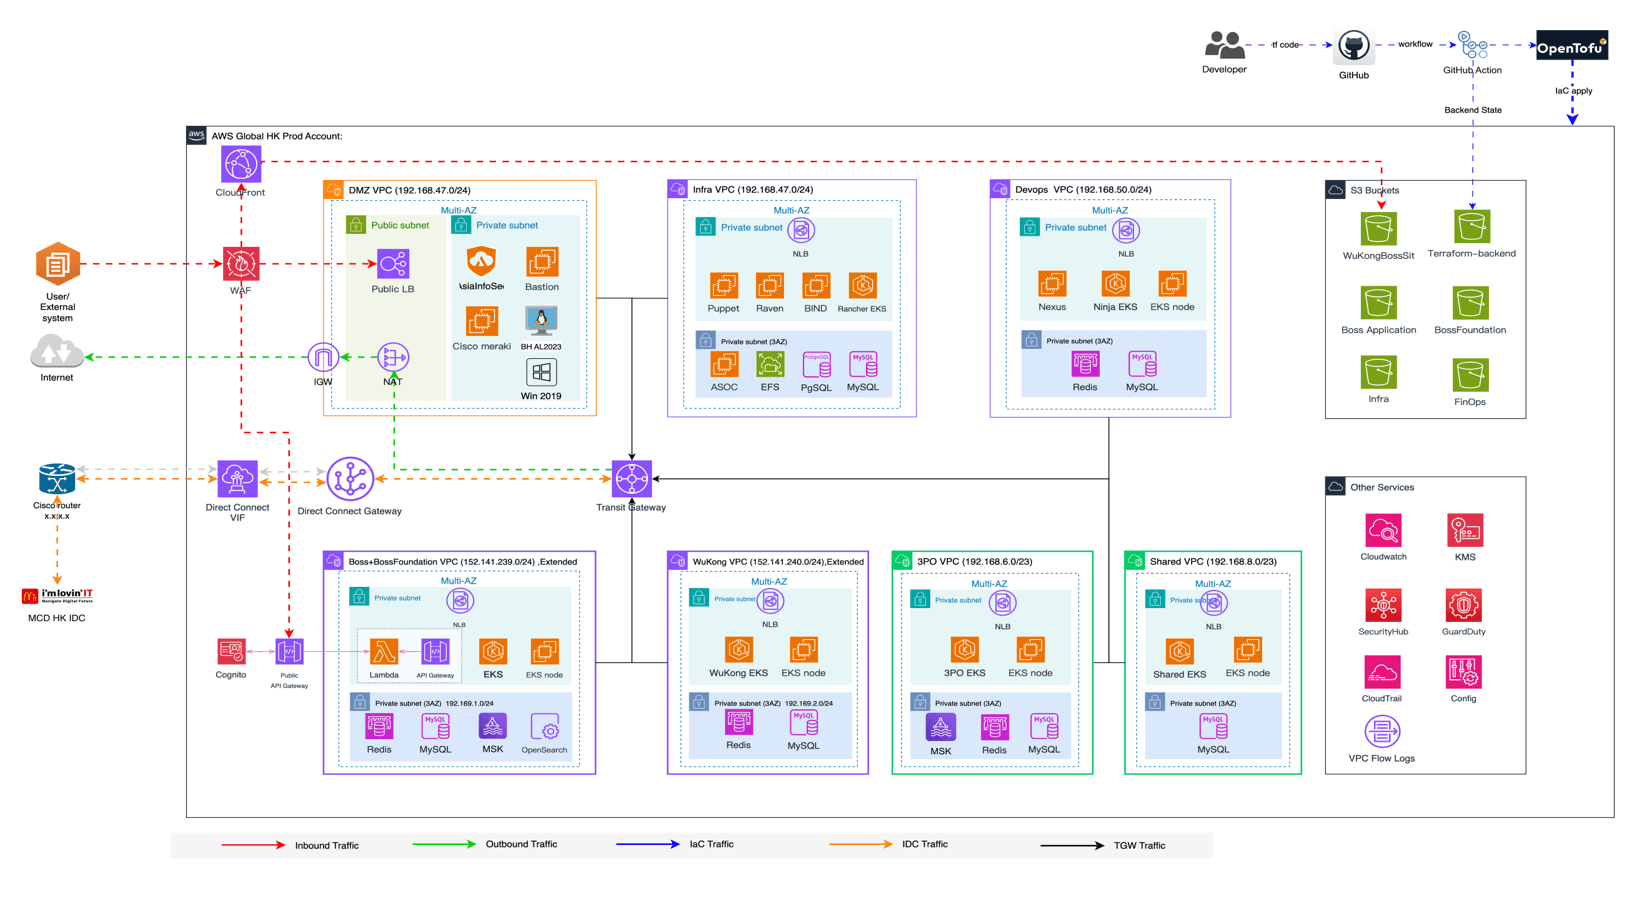The width and height of the screenshot is (1632, 900).
Task: Select the BH AL2023 Linux icon
Action: (x=541, y=322)
